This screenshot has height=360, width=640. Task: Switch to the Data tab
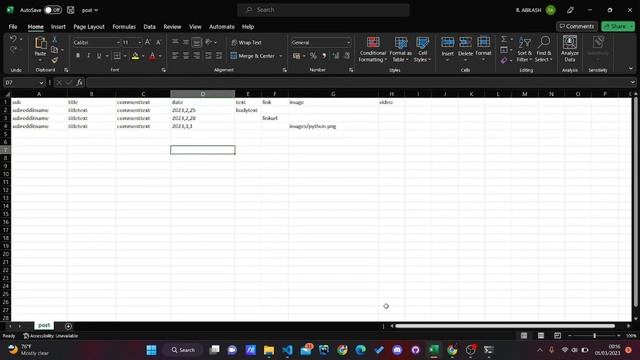coord(149,27)
